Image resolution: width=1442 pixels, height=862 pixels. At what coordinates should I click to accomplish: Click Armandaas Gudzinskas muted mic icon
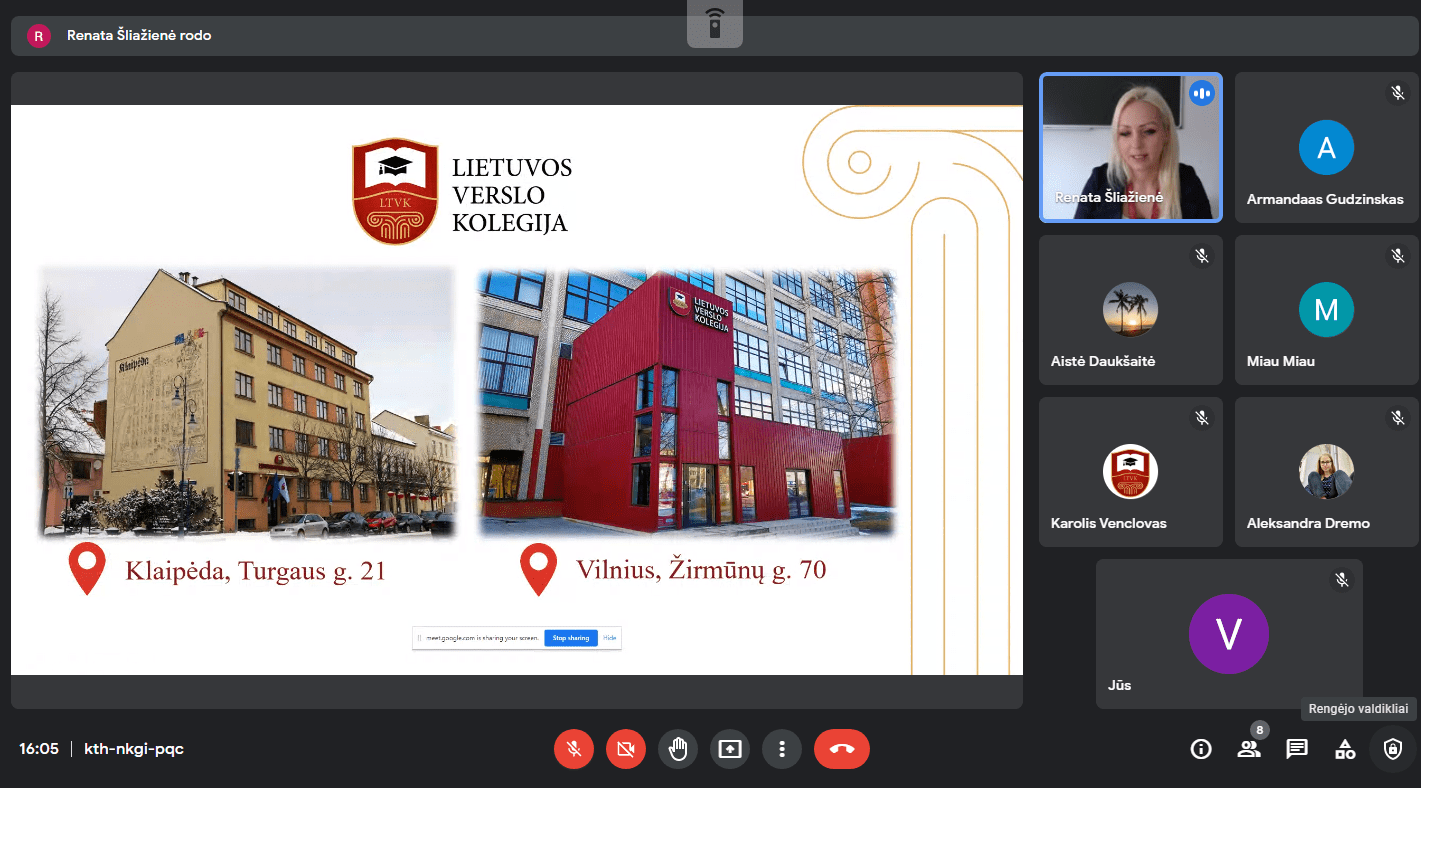pos(1398,93)
